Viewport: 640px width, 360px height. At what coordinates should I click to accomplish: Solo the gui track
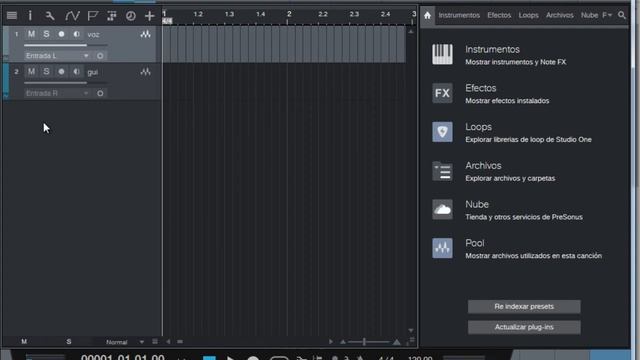coord(47,72)
